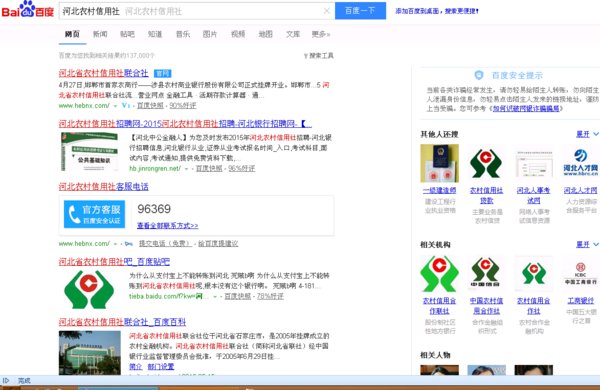Switch to the 音乐 tab

[183, 34]
